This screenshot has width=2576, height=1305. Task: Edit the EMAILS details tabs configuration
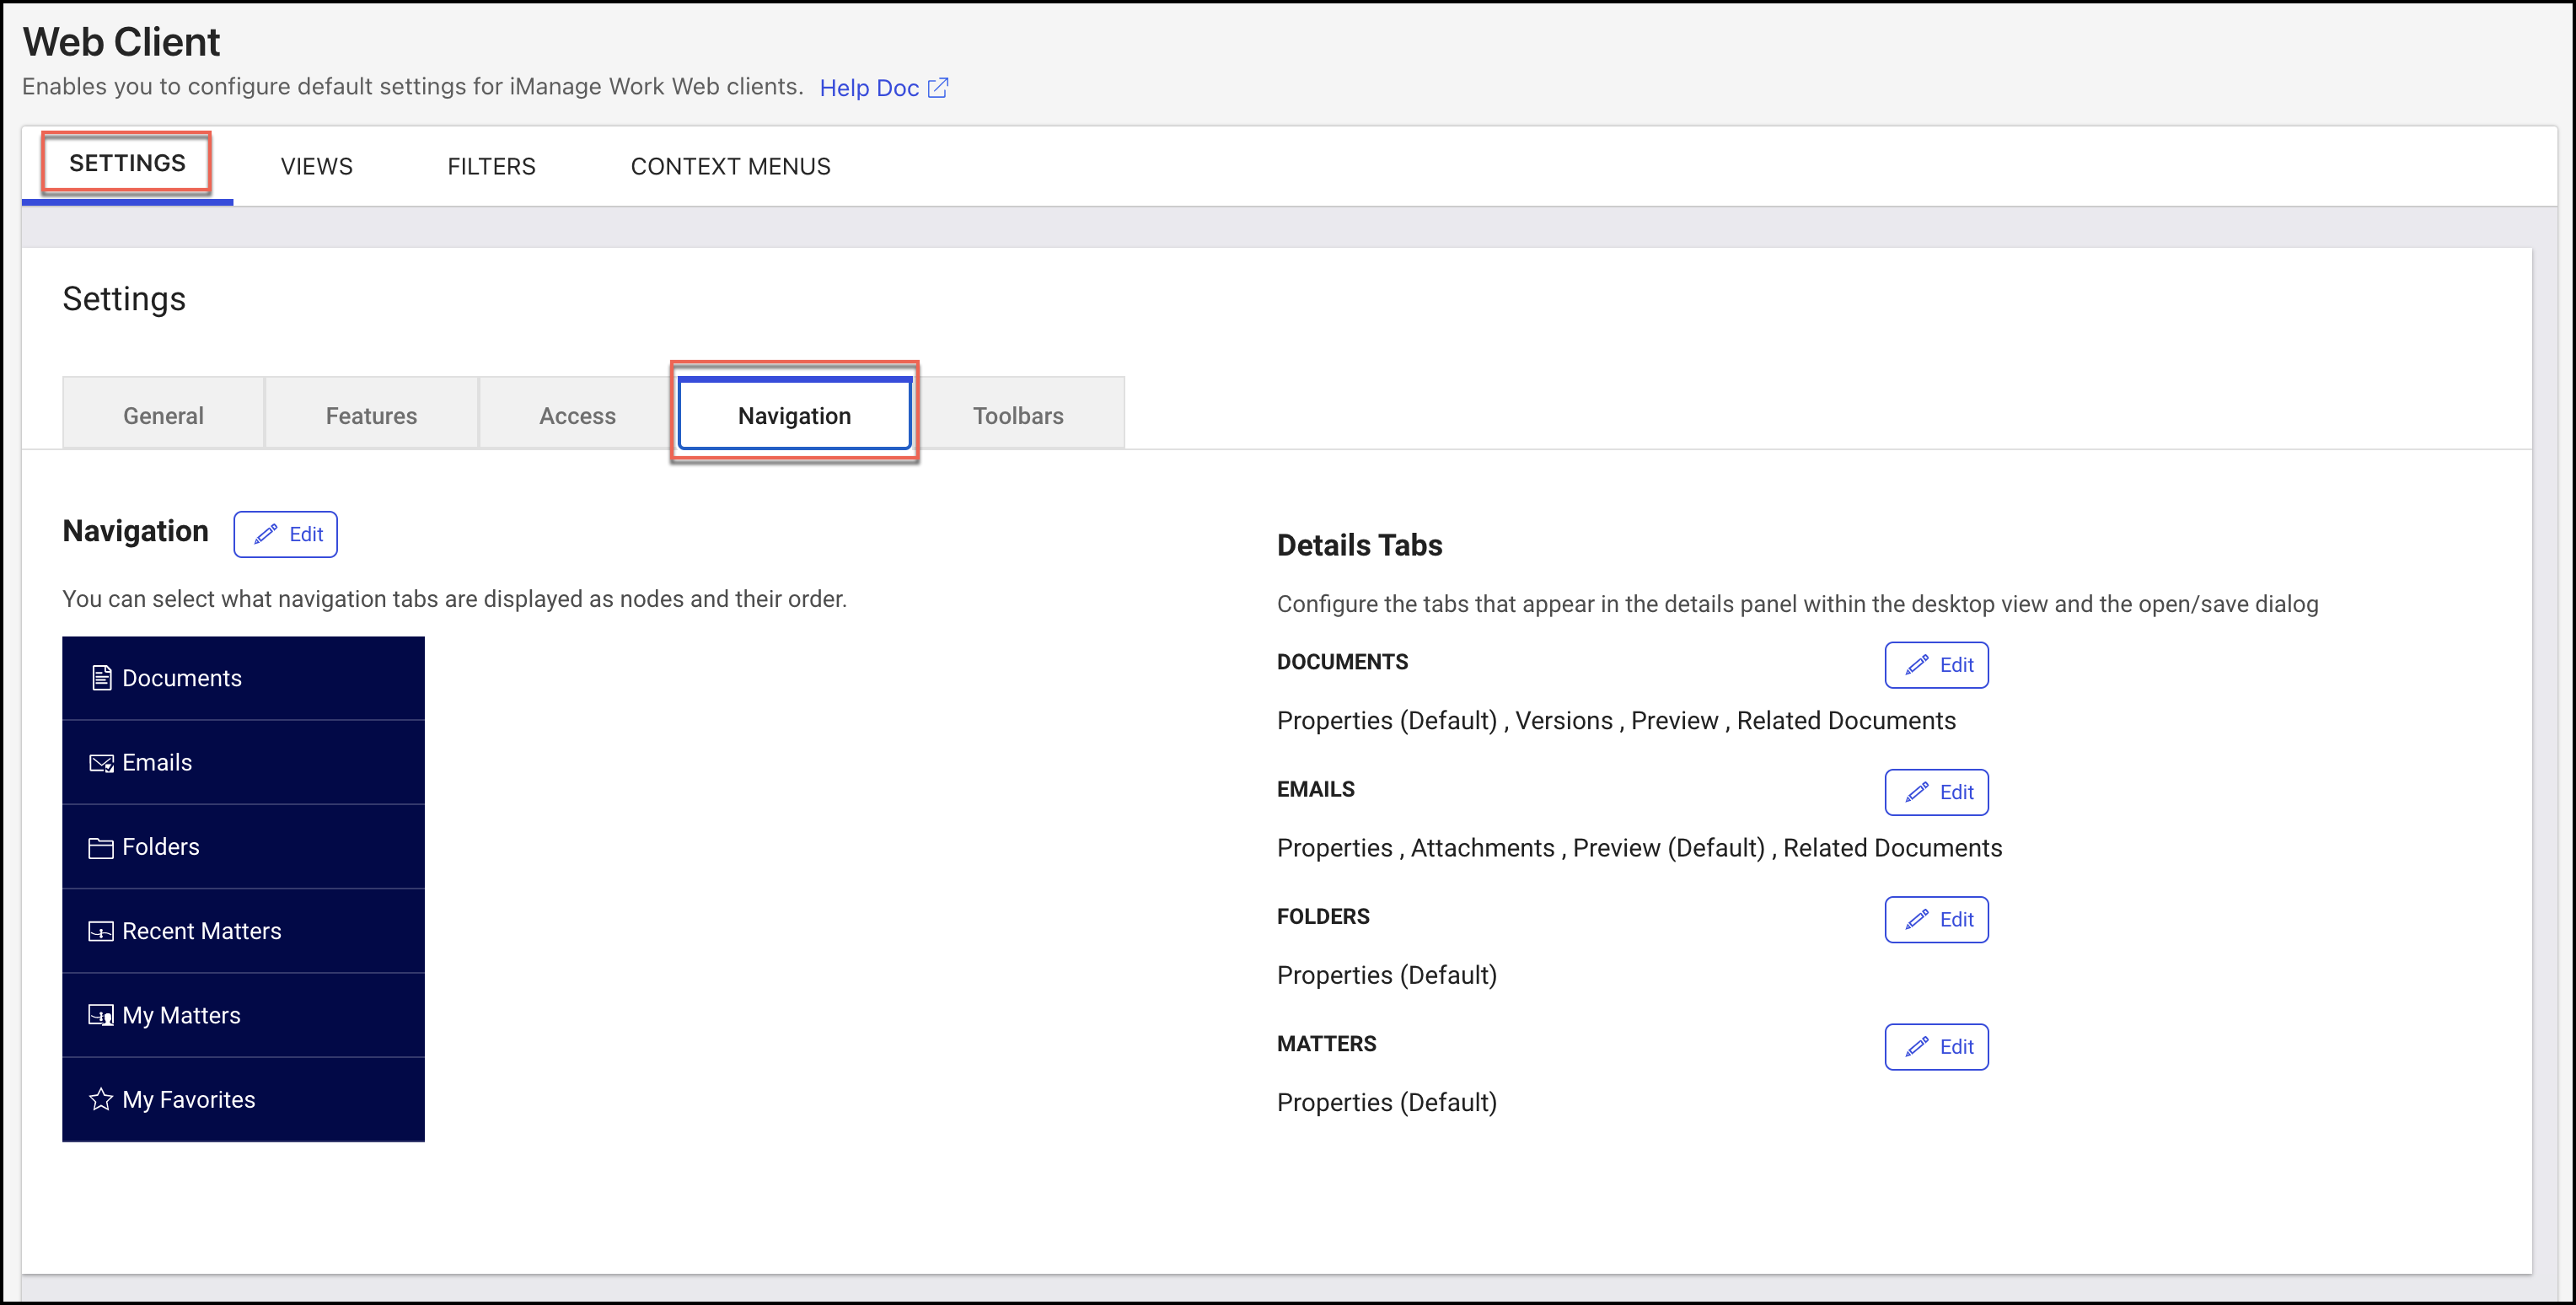pyautogui.click(x=1936, y=792)
